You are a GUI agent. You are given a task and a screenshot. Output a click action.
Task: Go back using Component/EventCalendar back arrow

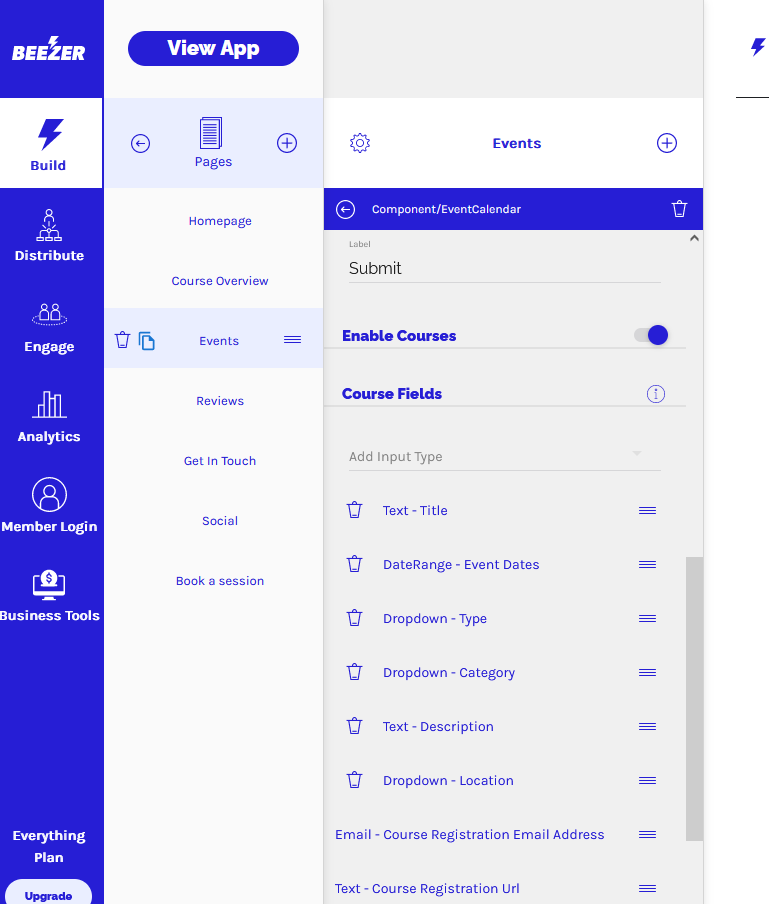click(346, 209)
